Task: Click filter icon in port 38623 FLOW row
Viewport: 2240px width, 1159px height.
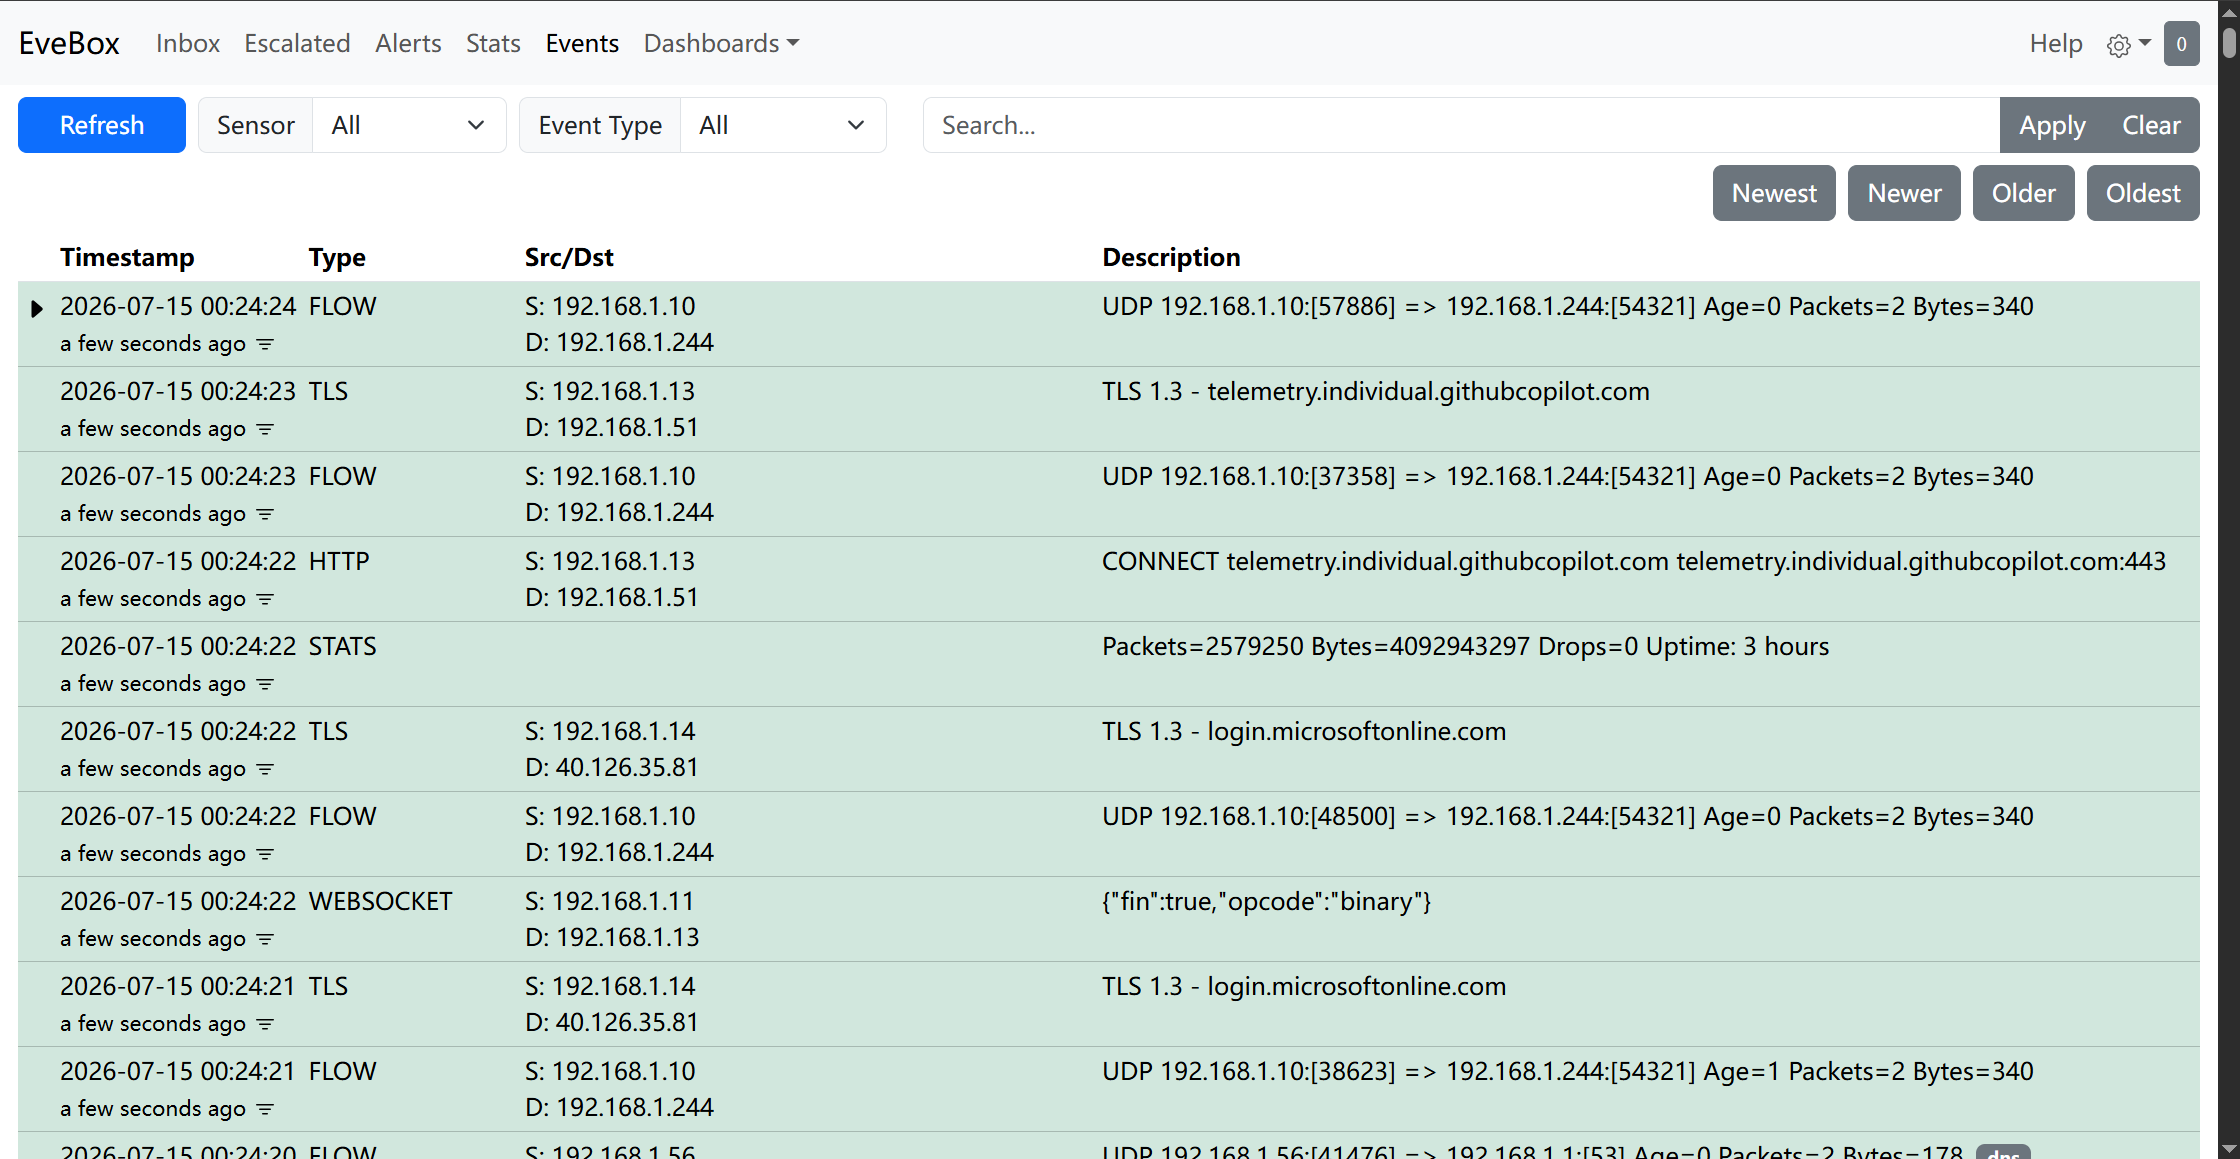Action: point(265,1109)
